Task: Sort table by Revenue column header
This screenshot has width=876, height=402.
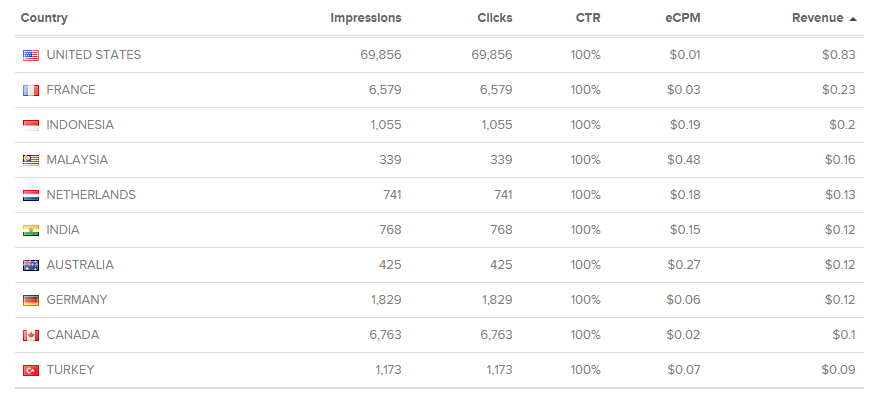Action: click(817, 18)
